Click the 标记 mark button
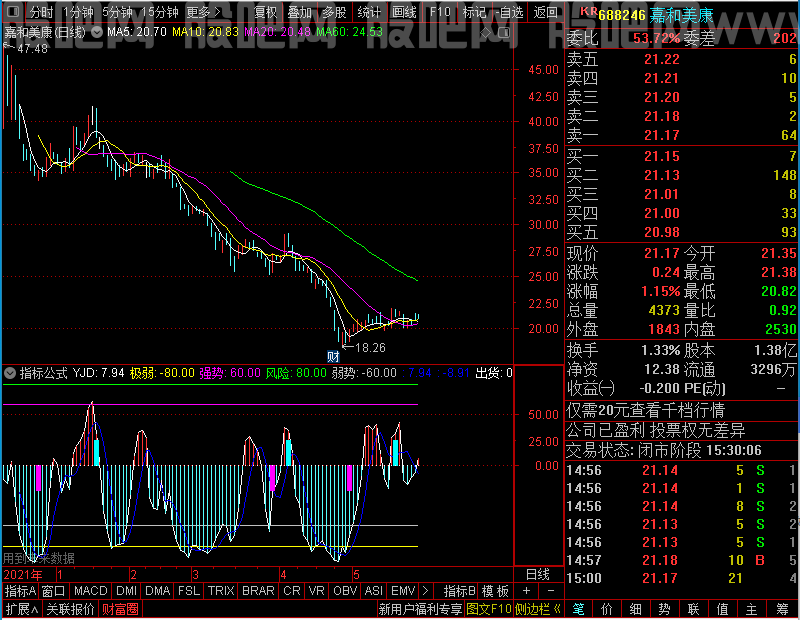Screen dimensions: 800x620 [x=474, y=12]
